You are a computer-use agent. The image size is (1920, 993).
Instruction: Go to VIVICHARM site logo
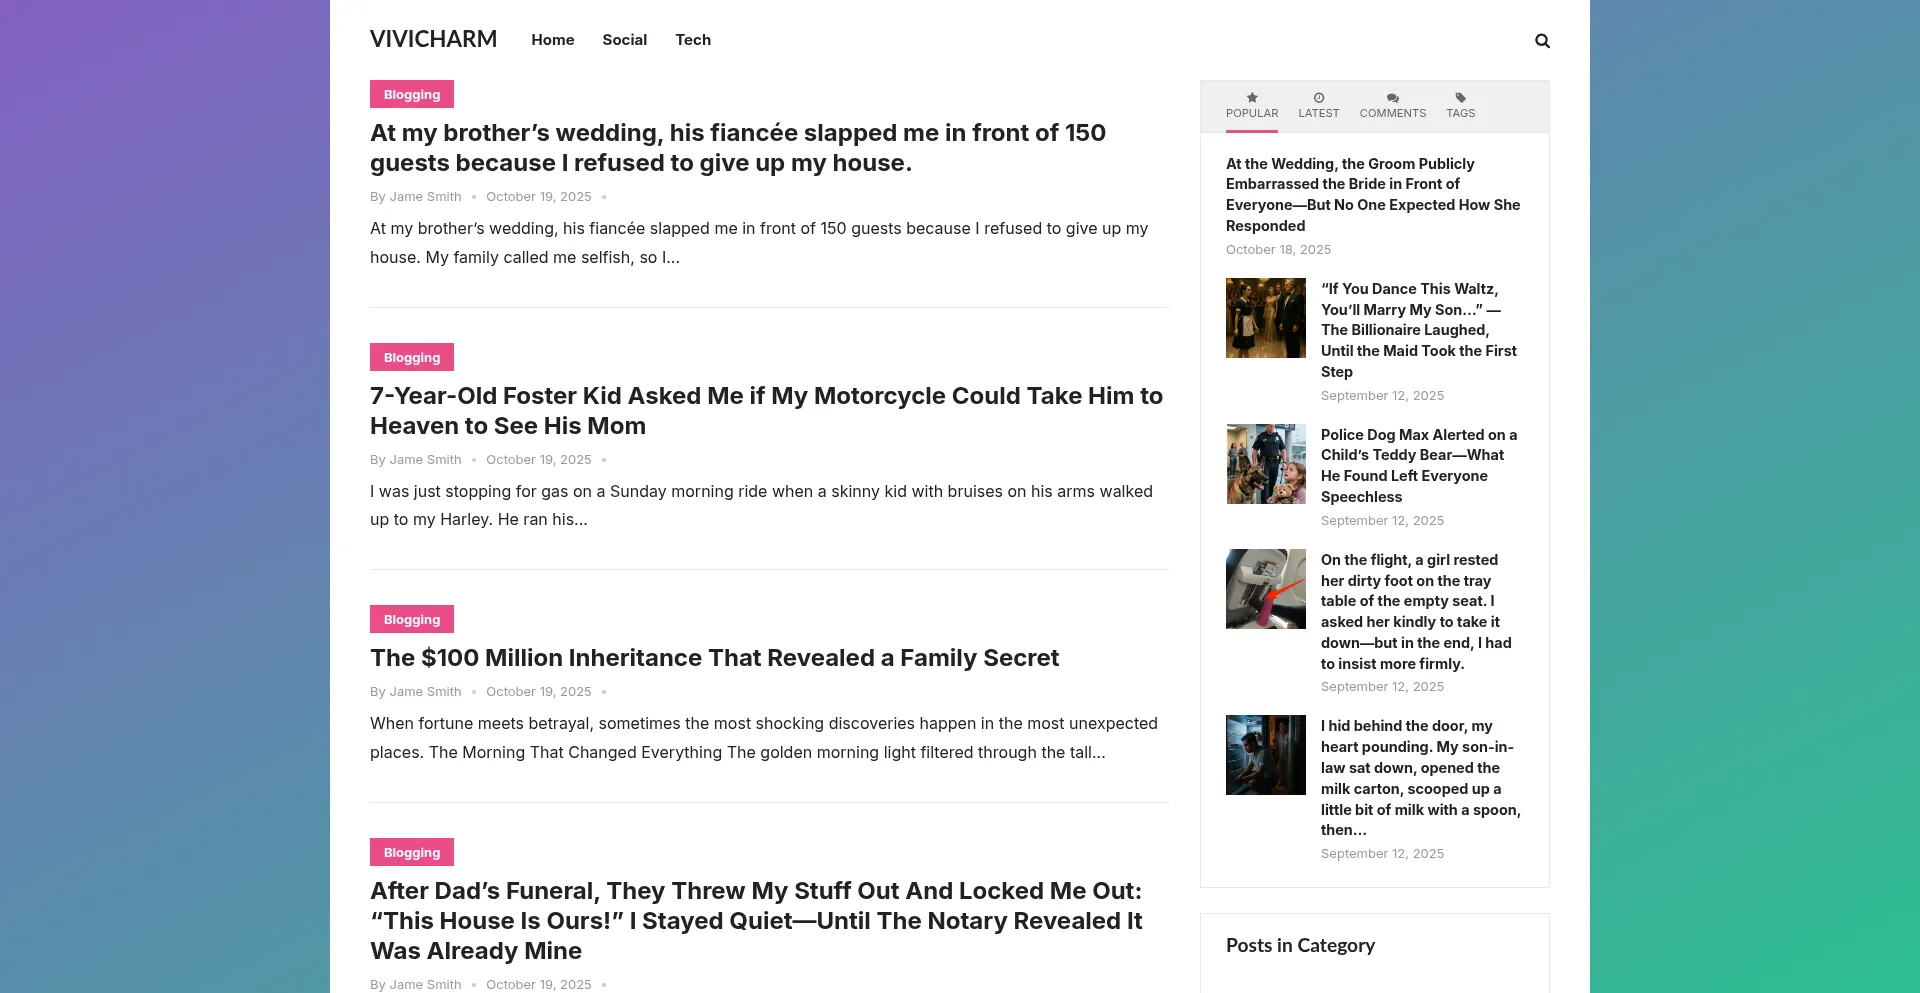point(433,39)
